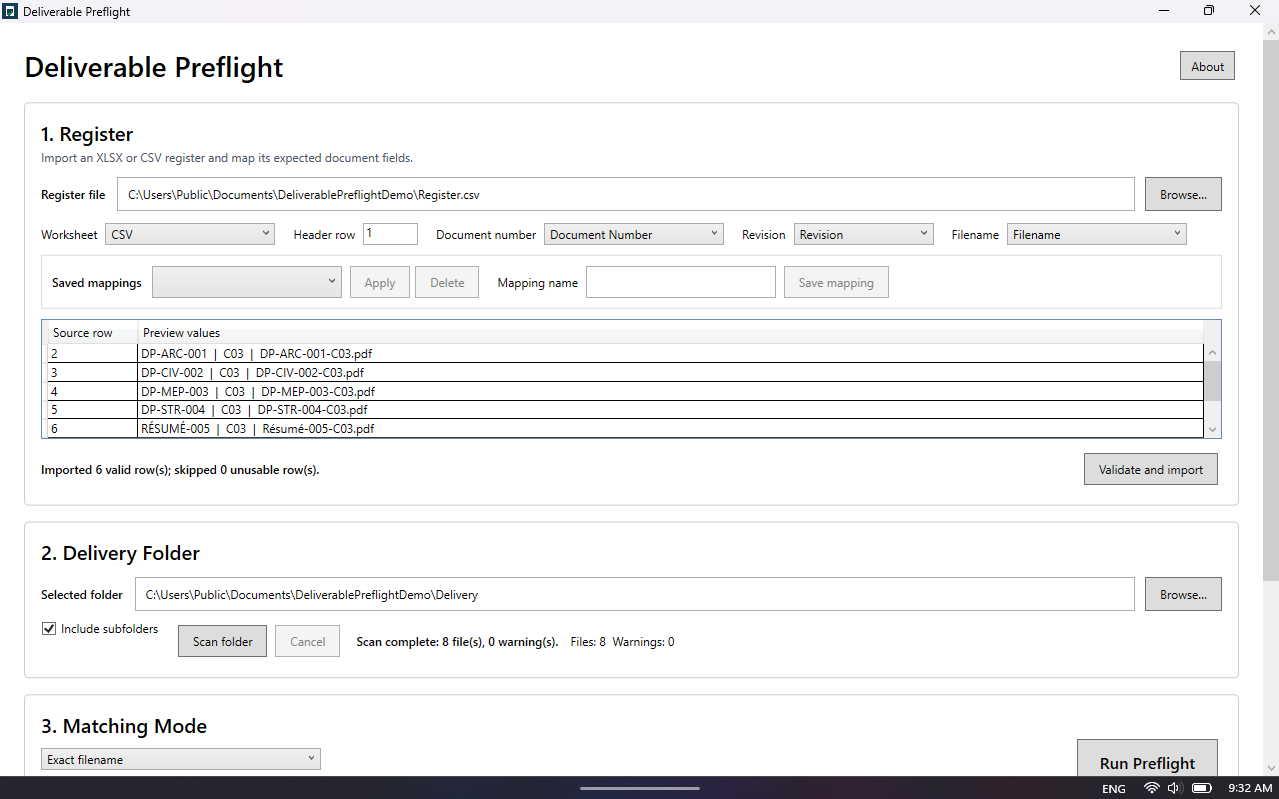Click the 'Files: 8' count text
Viewport: 1279px width, 799px height.
click(x=588, y=641)
